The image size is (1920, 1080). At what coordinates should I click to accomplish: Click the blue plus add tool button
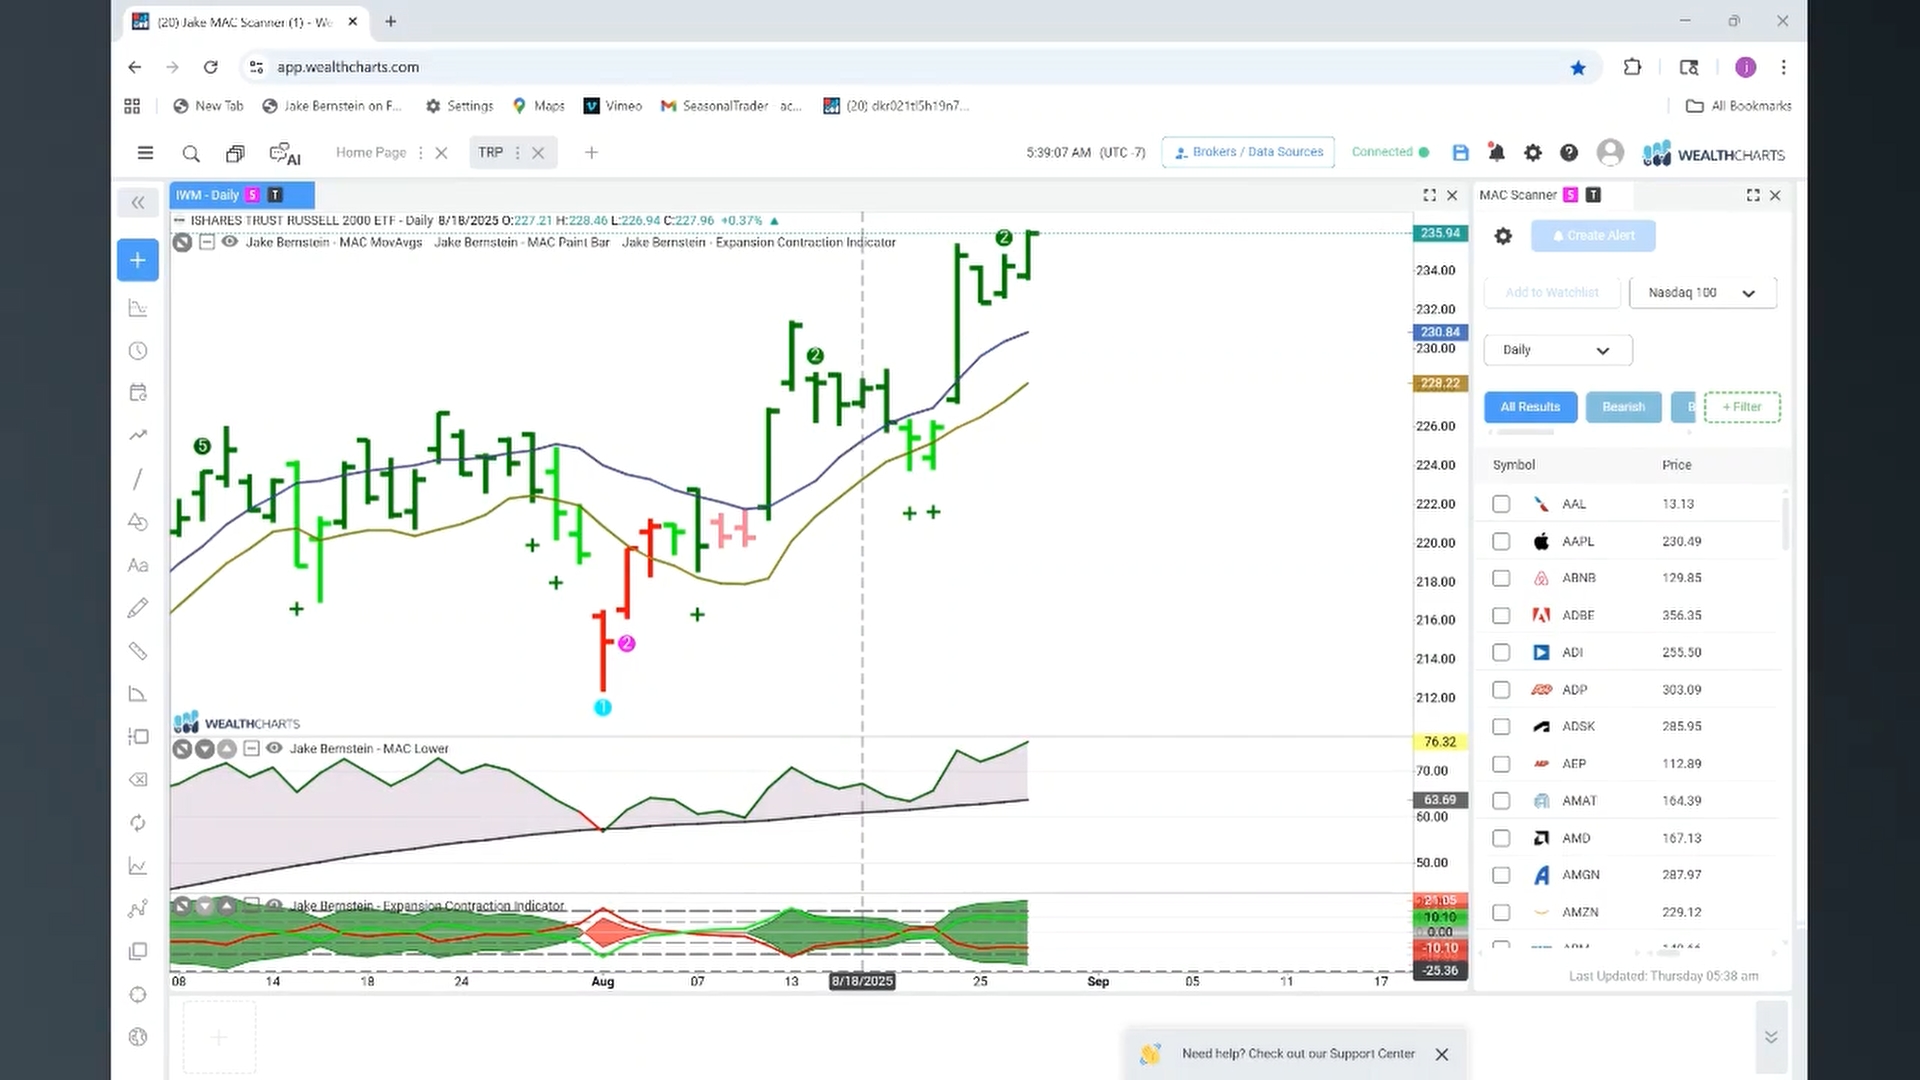(x=138, y=260)
